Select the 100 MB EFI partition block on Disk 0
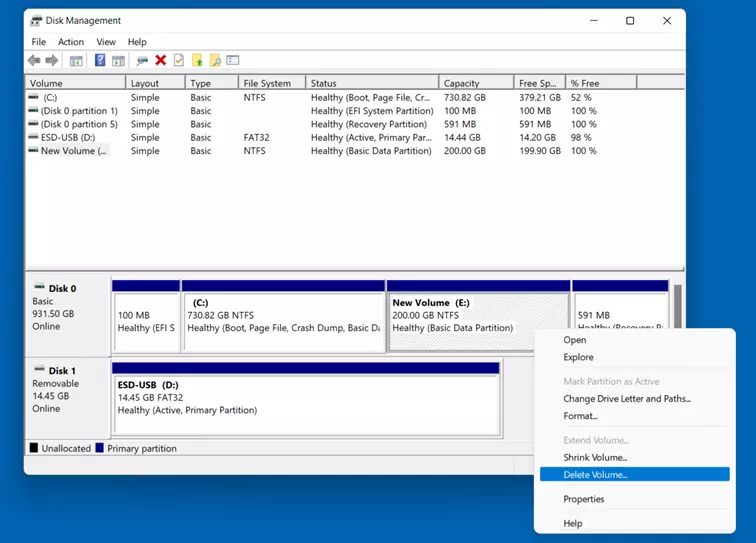 tap(147, 317)
